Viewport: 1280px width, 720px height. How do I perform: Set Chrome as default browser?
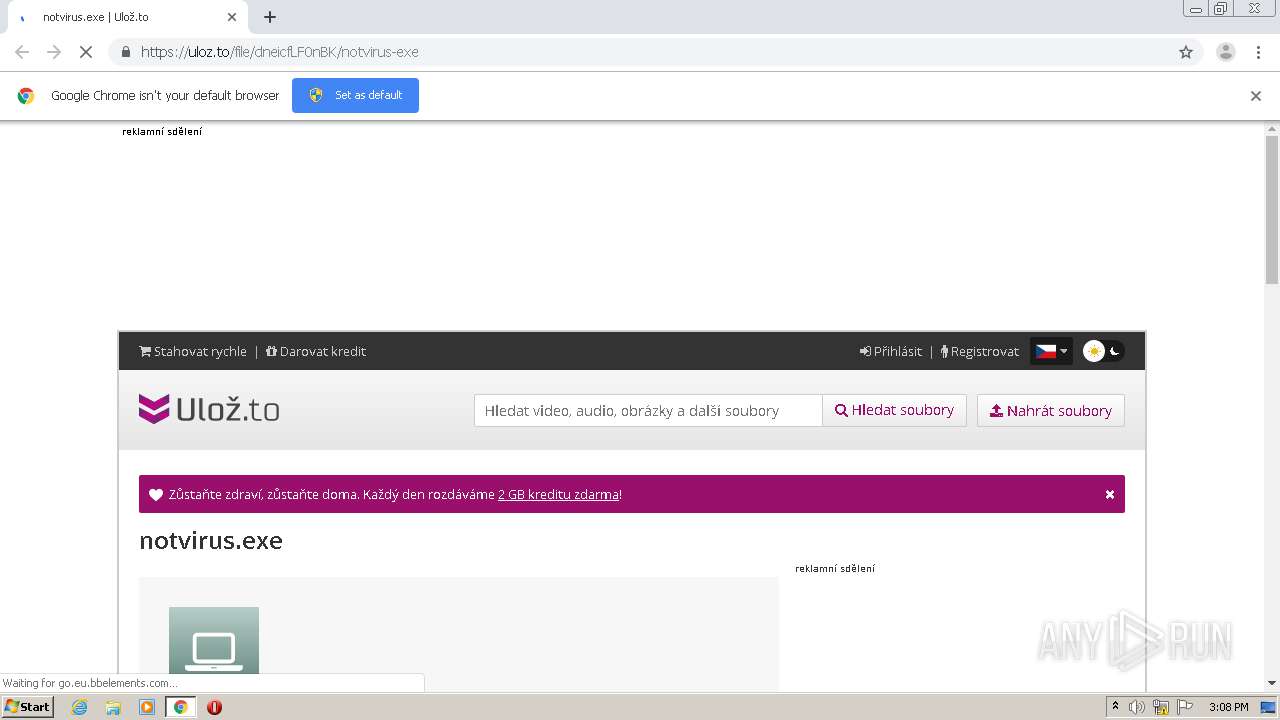355,95
